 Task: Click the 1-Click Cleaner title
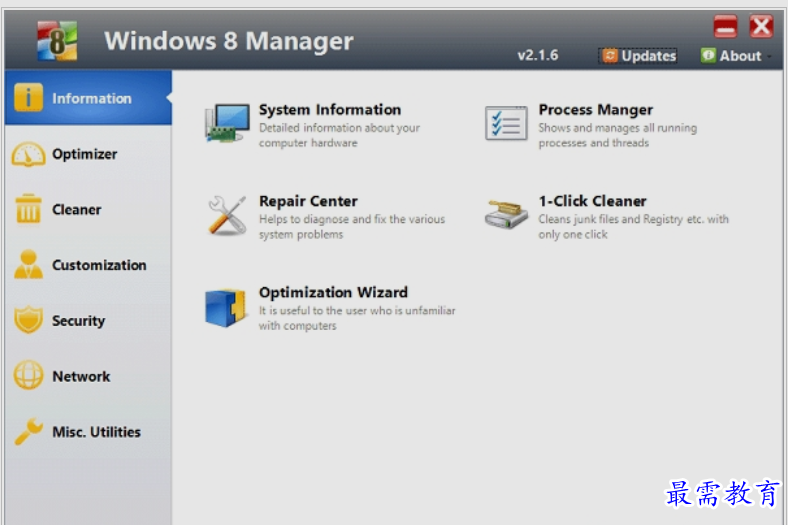point(592,201)
